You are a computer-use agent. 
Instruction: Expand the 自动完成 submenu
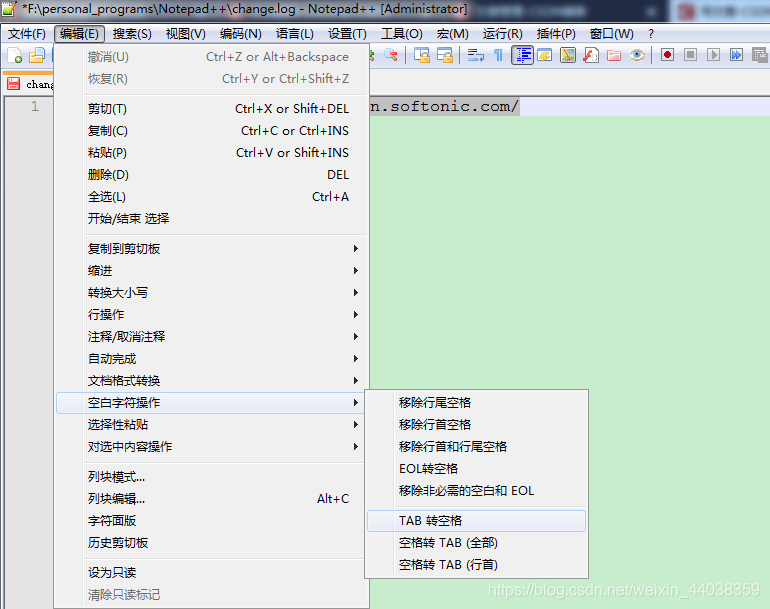click(x=212, y=359)
